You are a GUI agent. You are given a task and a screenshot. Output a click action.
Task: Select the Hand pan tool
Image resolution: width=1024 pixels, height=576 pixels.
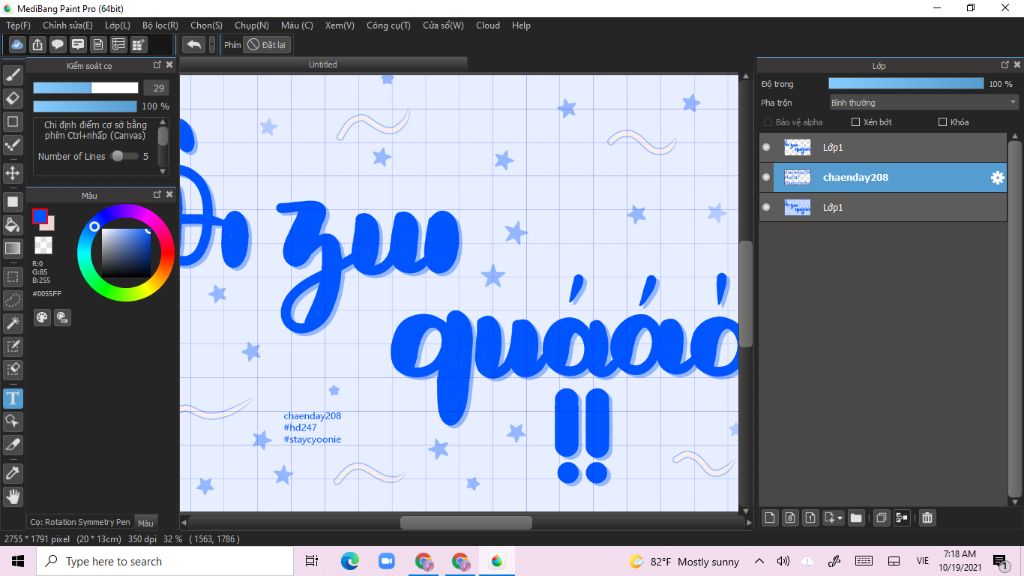pyautogui.click(x=12, y=497)
